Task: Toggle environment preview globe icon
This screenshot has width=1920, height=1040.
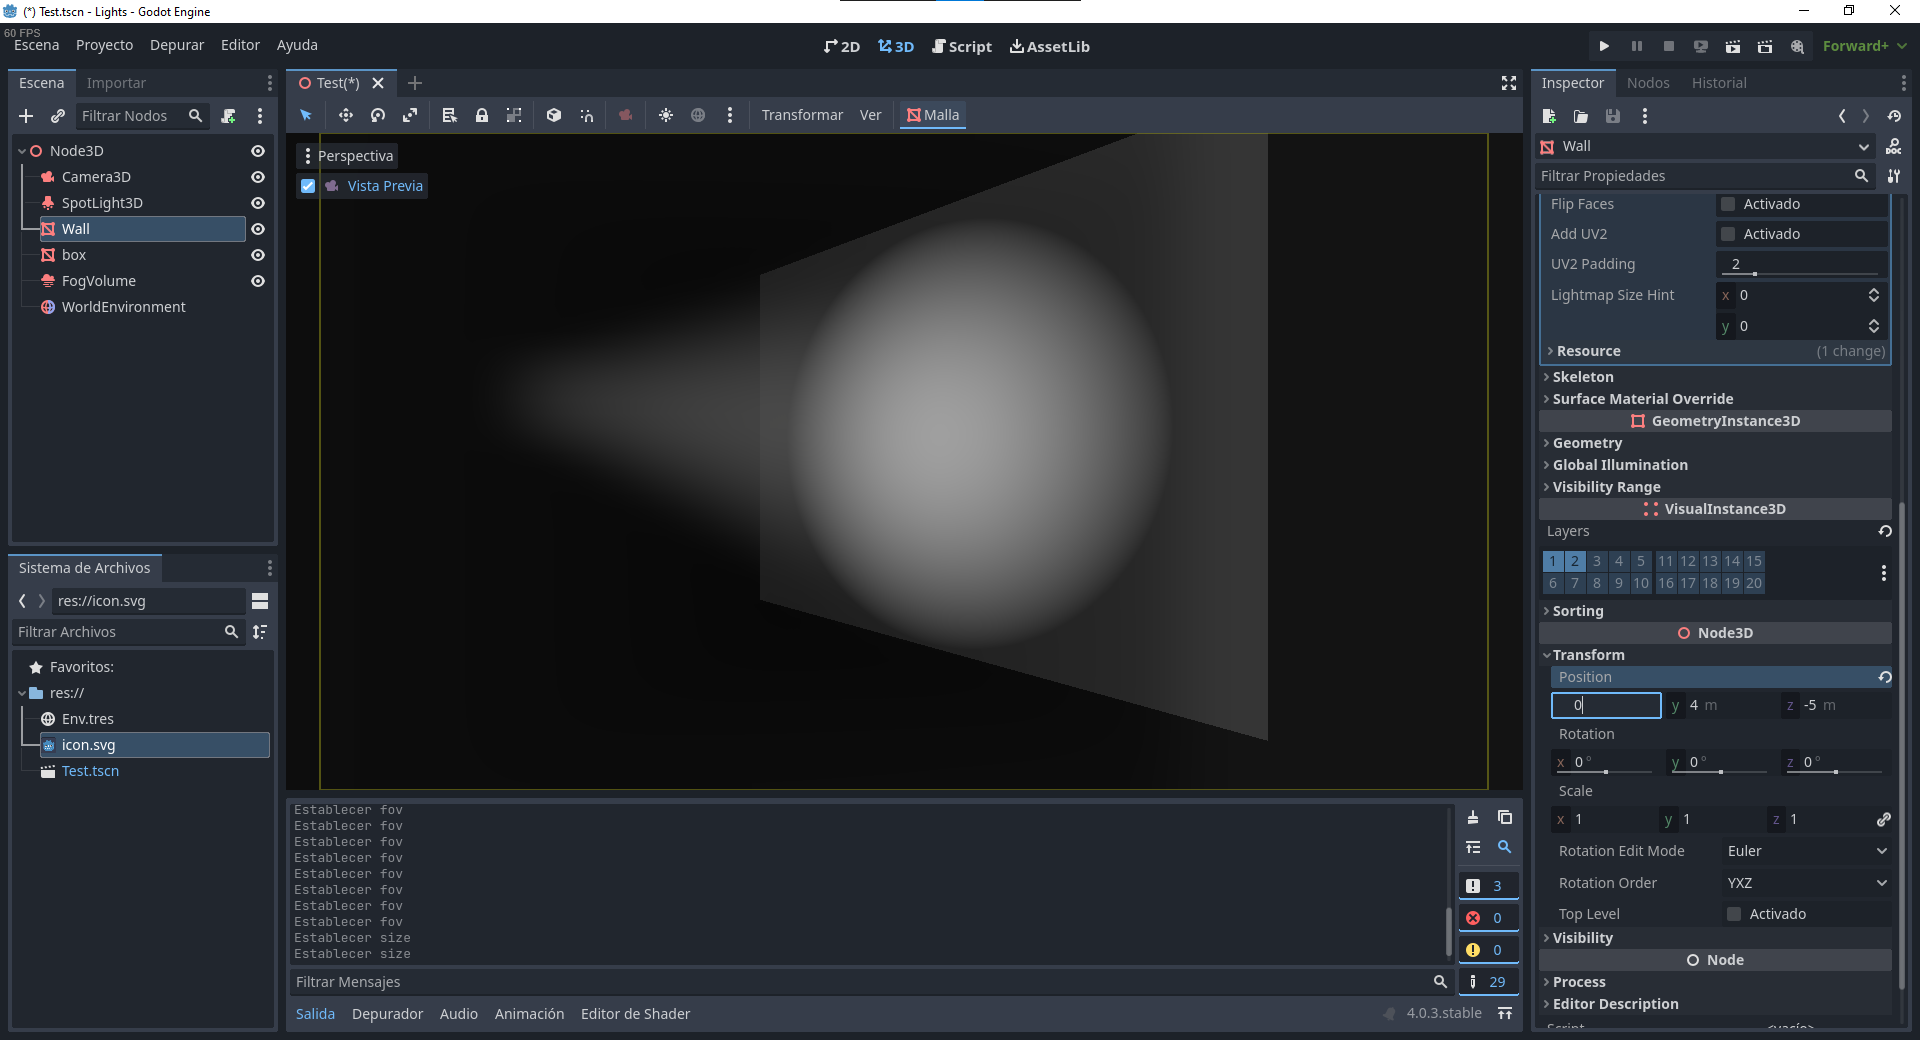Action: (698, 115)
